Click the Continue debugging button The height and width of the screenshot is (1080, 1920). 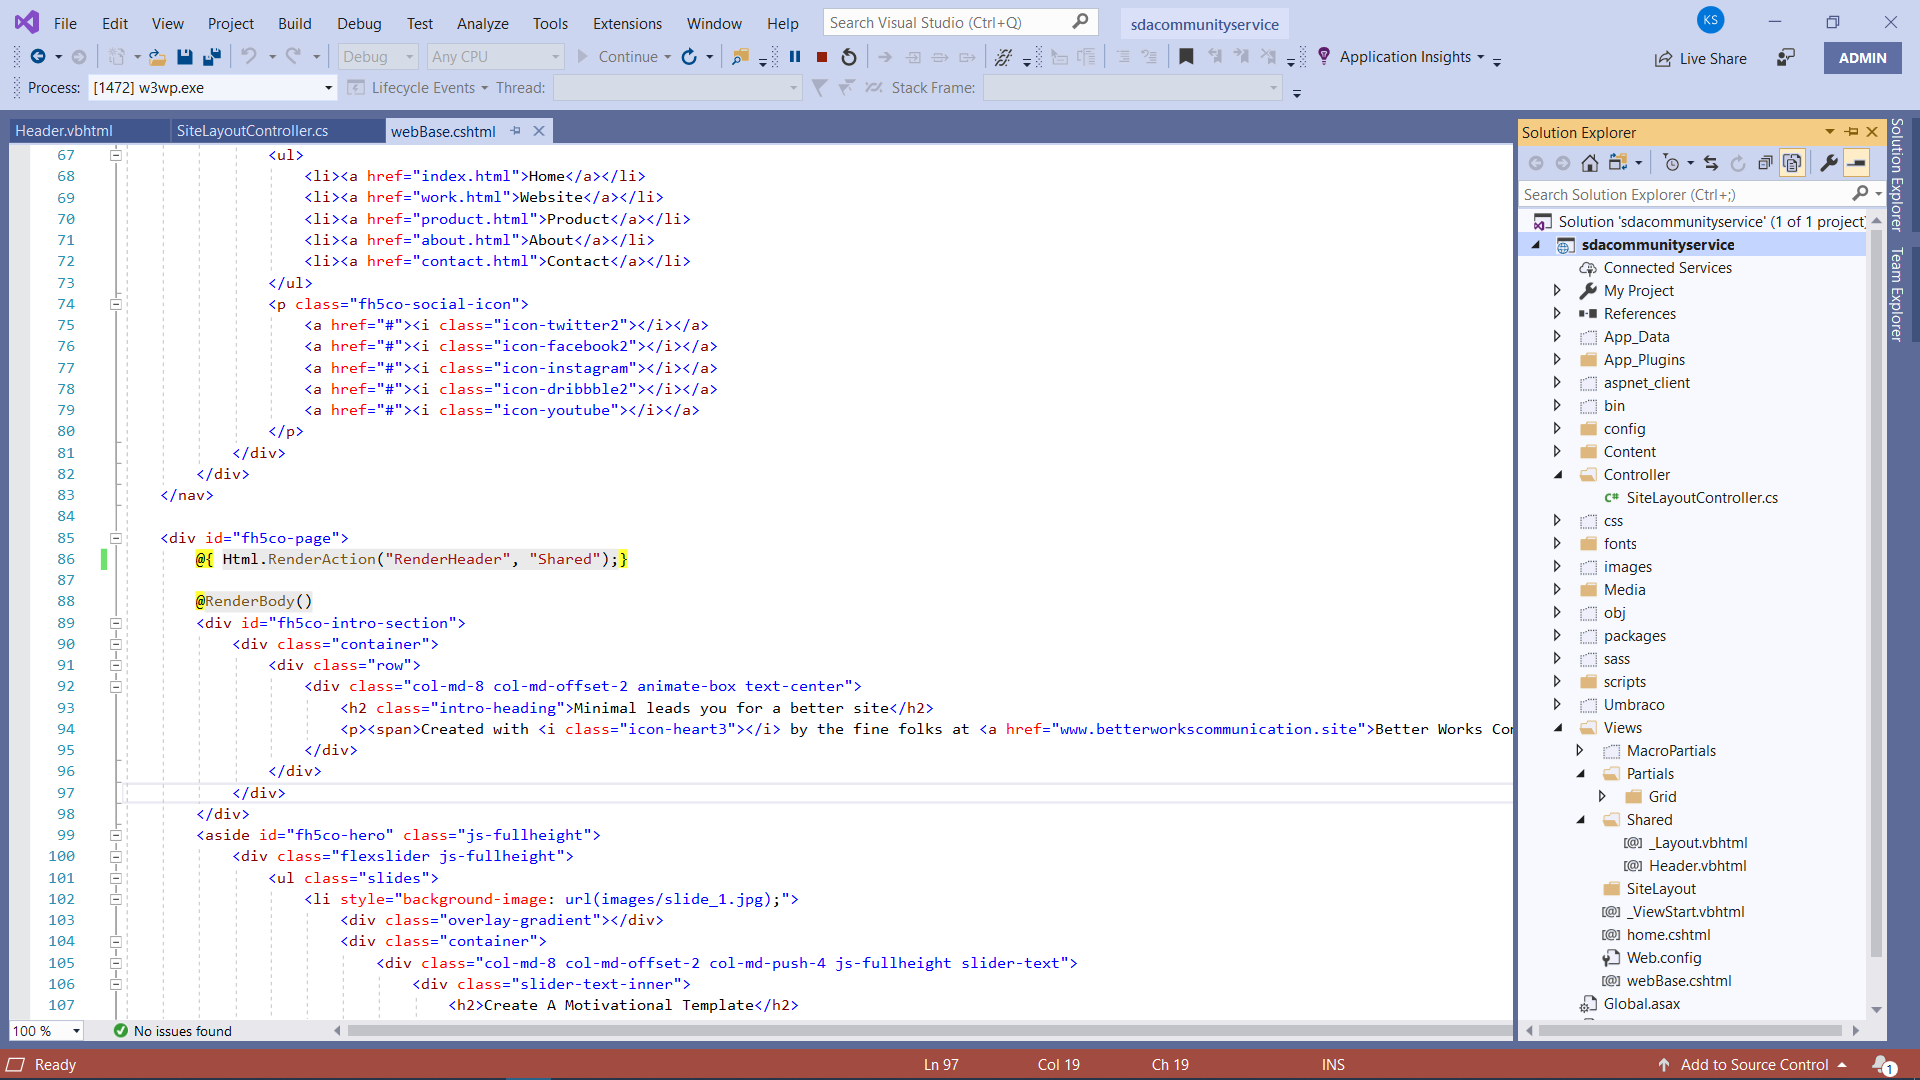click(x=618, y=57)
